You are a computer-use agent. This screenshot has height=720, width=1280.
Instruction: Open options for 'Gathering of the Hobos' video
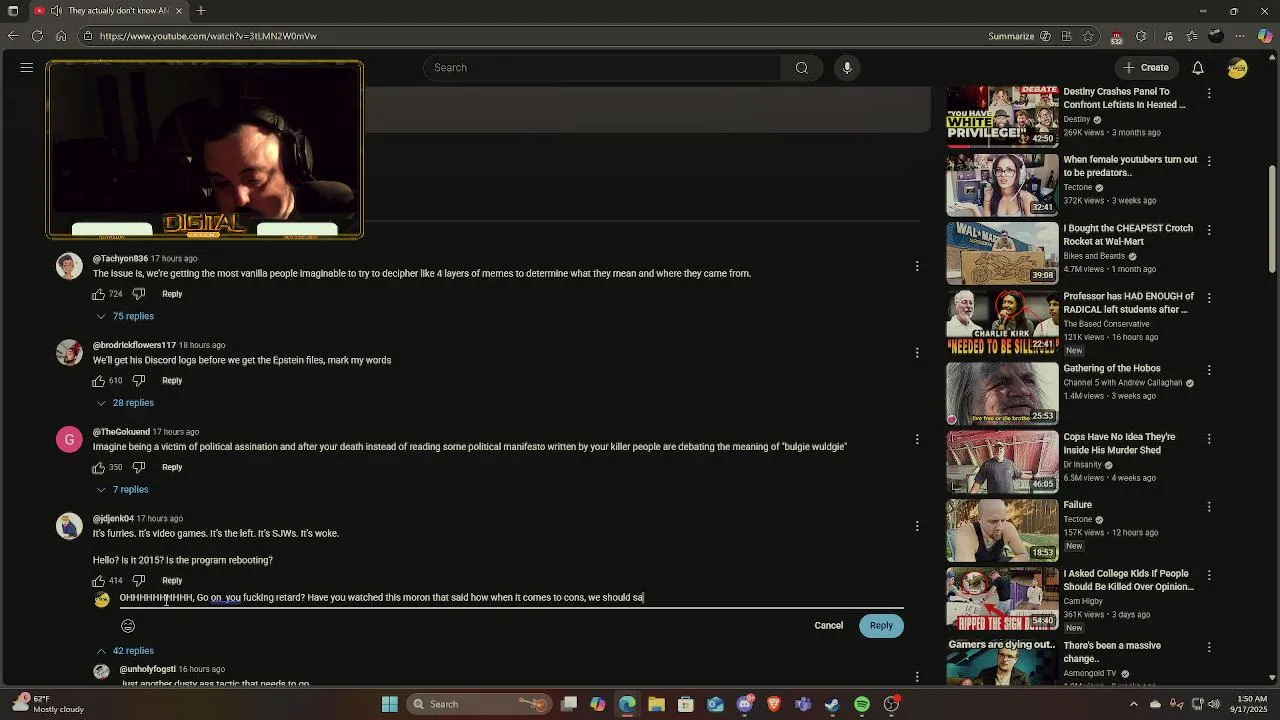tap(1209, 370)
